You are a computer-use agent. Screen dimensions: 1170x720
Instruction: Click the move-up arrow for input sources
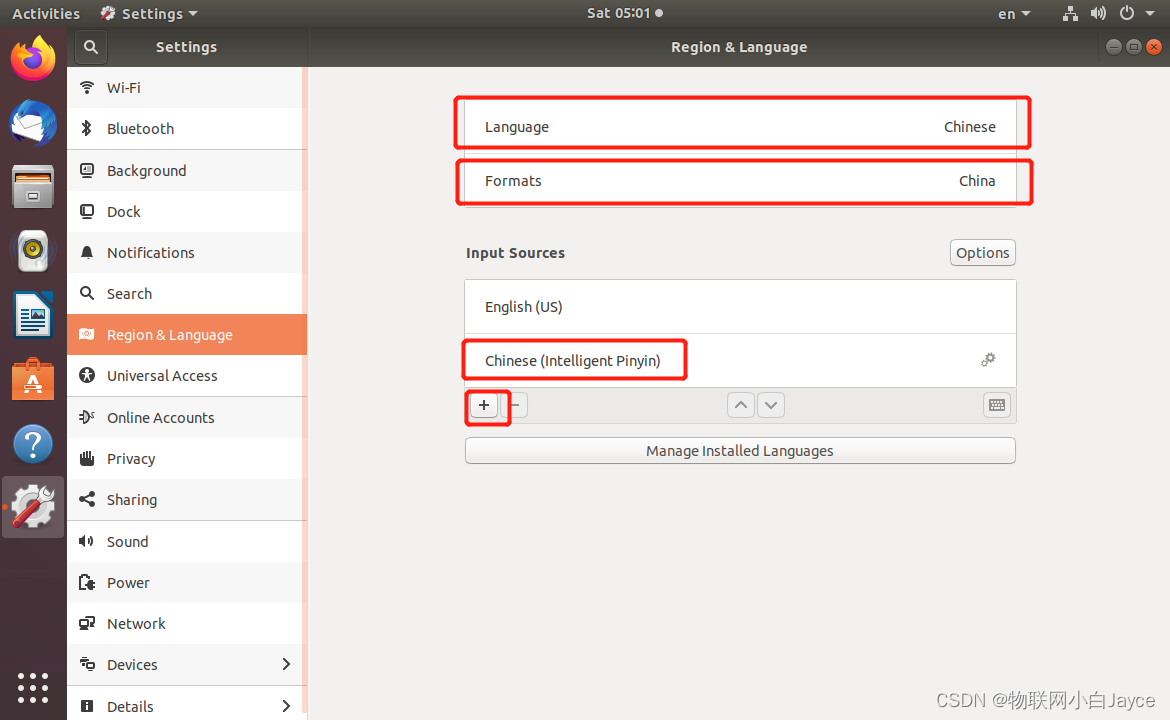(x=741, y=404)
